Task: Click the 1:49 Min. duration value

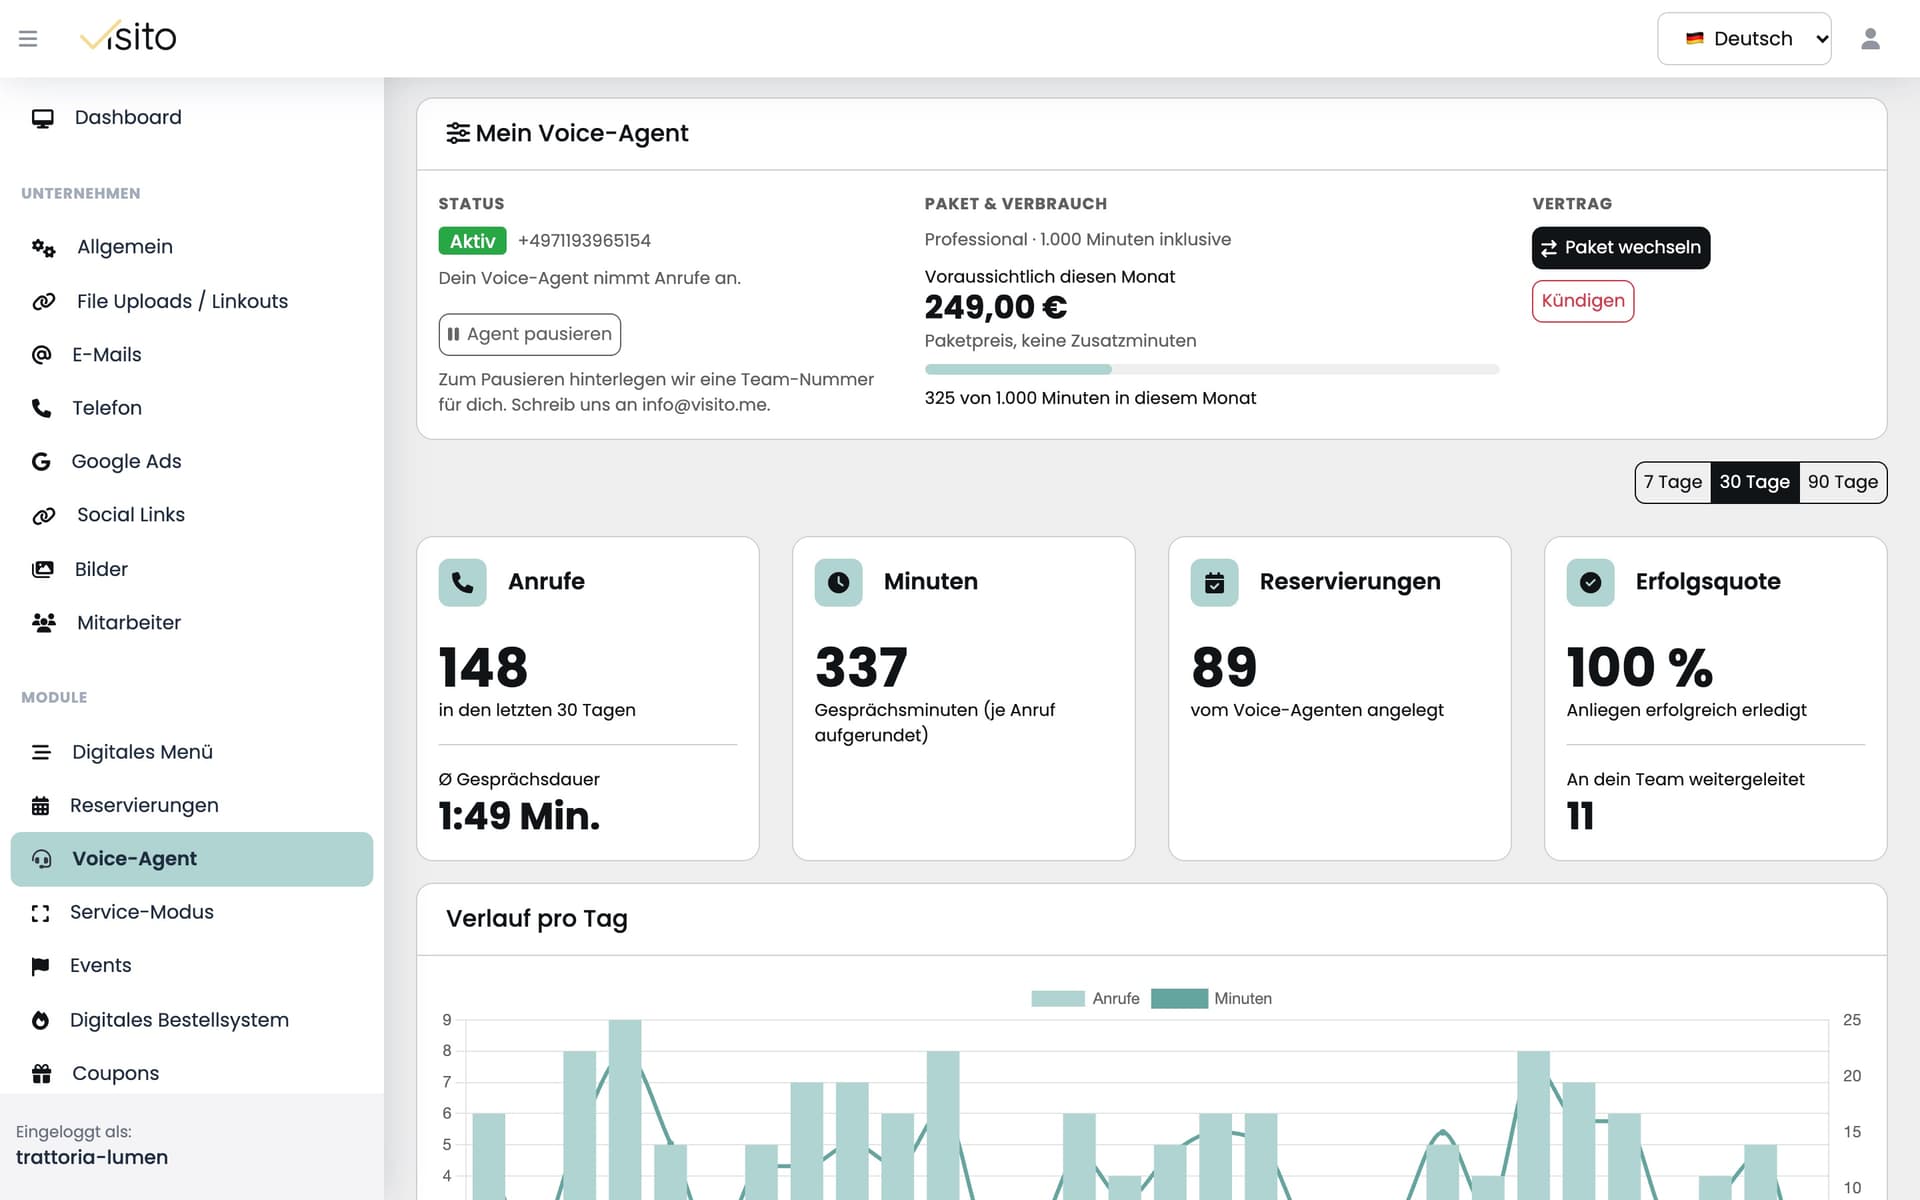Action: click(519, 816)
